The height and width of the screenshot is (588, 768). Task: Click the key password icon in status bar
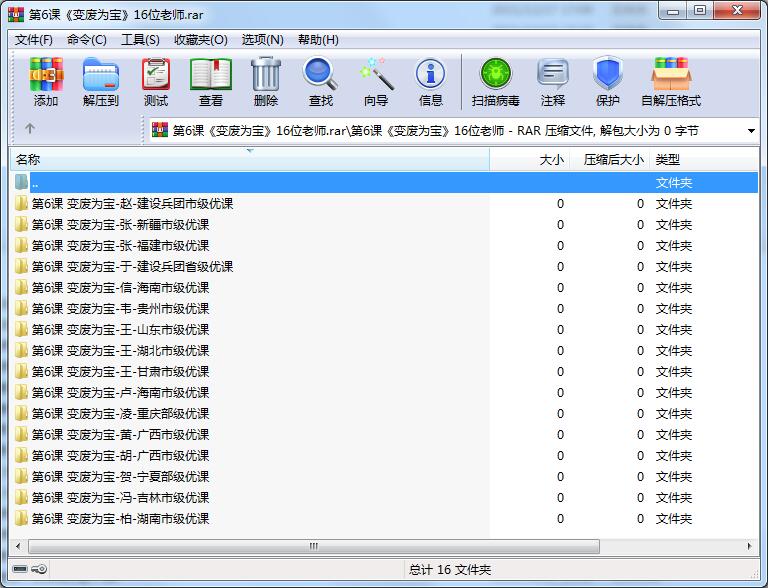point(39,569)
